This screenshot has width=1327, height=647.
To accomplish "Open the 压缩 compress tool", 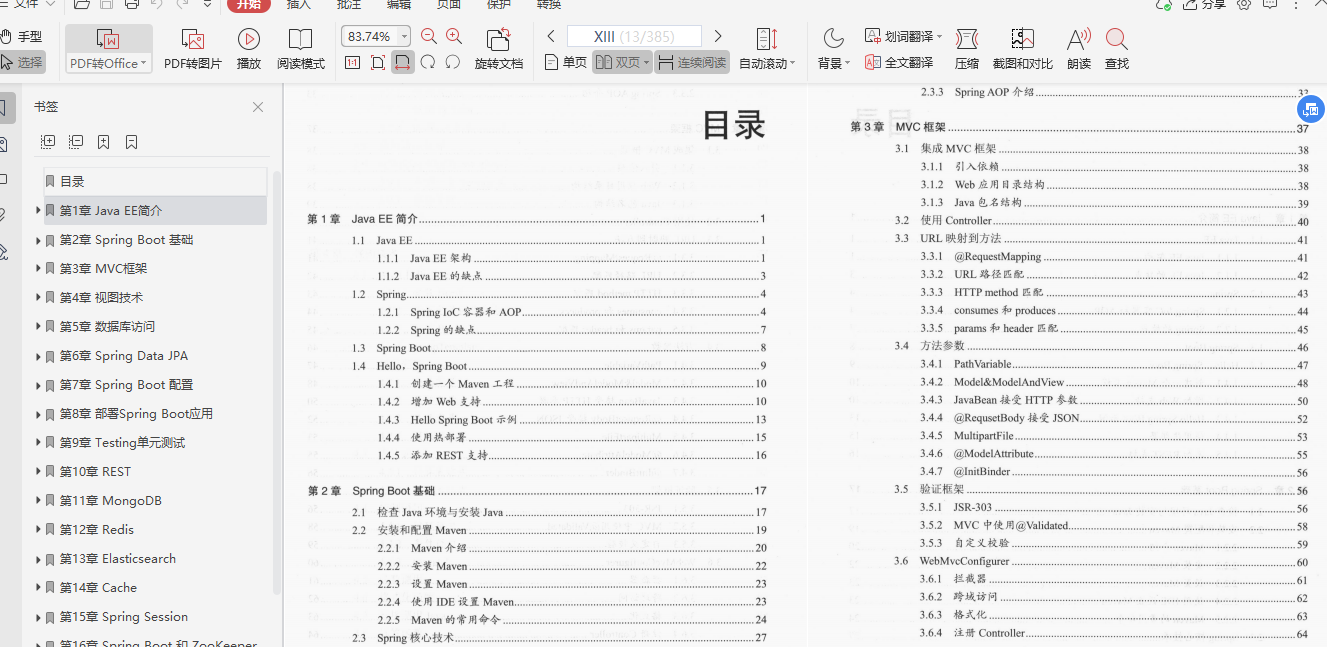I will [x=966, y=47].
